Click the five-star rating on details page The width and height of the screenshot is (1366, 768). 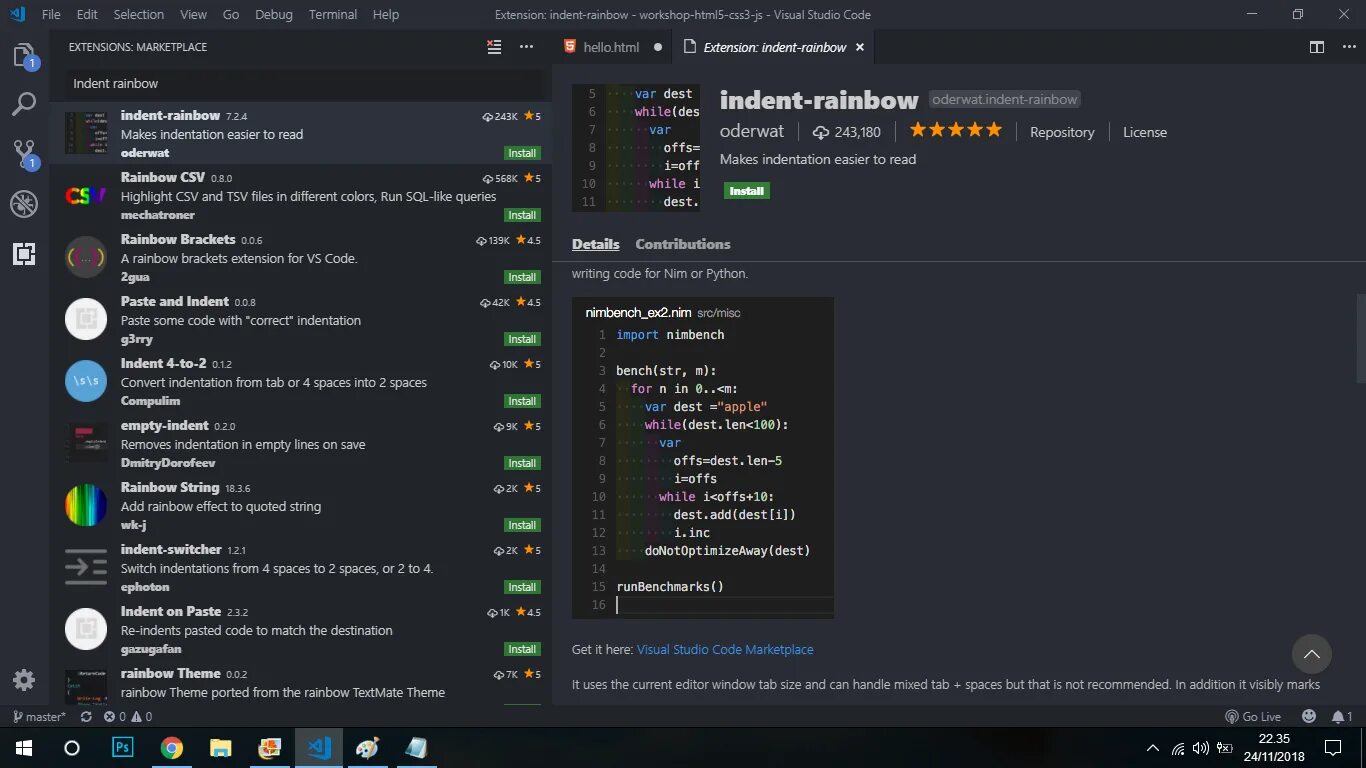pos(955,130)
